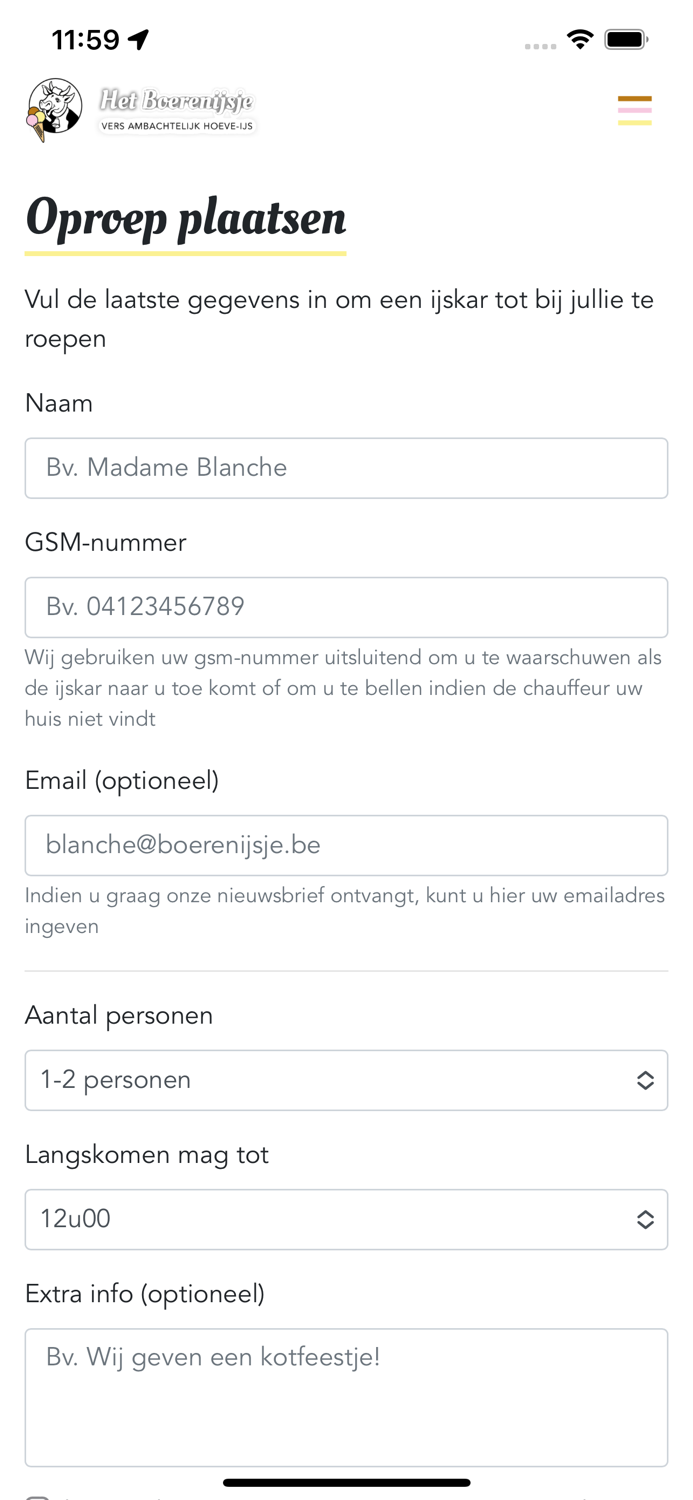
Task: Click the GSM-nummer input field
Action: pyautogui.click(x=346, y=607)
